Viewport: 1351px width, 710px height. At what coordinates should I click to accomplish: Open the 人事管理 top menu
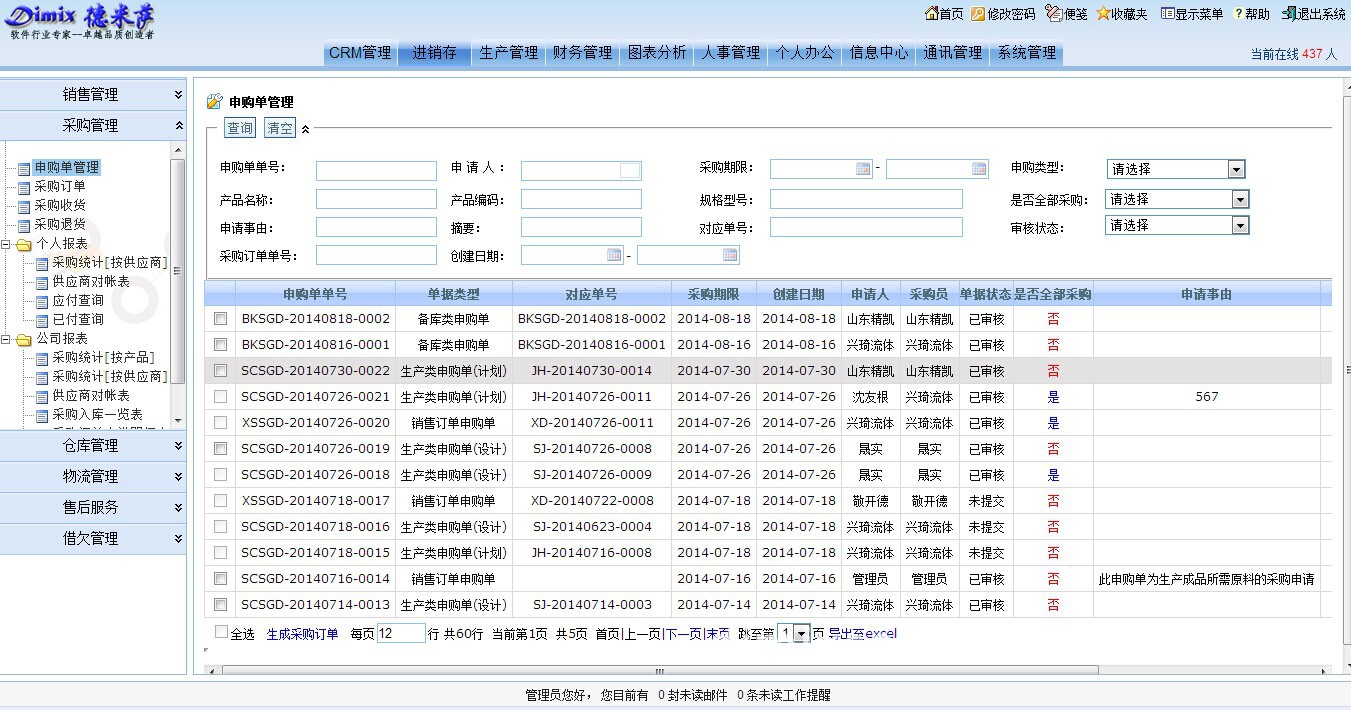730,53
